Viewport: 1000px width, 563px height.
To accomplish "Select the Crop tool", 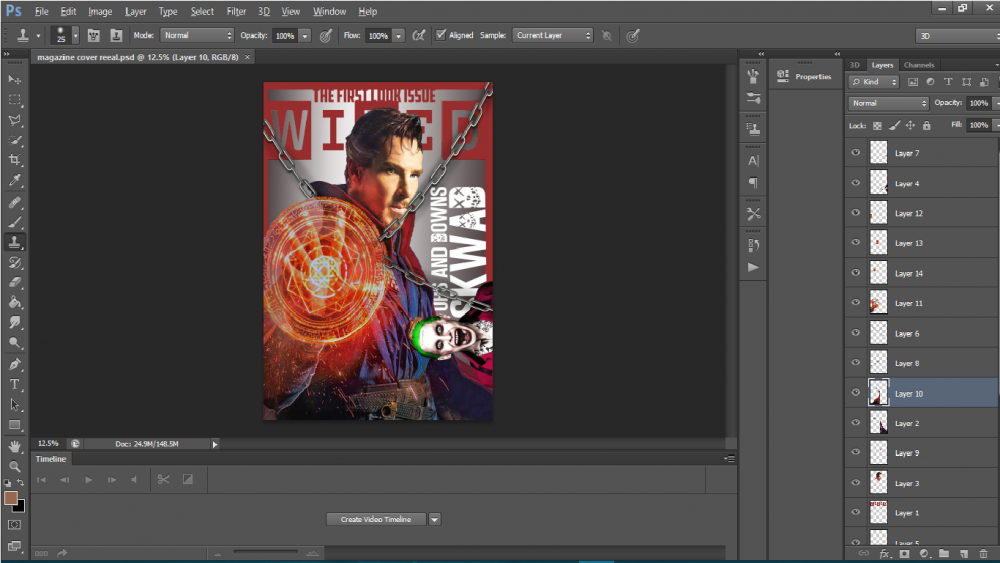I will click(x=15, y=160).
